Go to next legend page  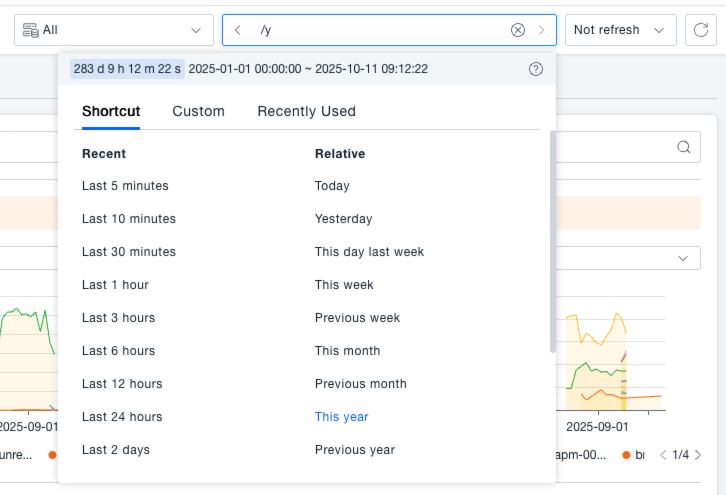pos(698,455)
